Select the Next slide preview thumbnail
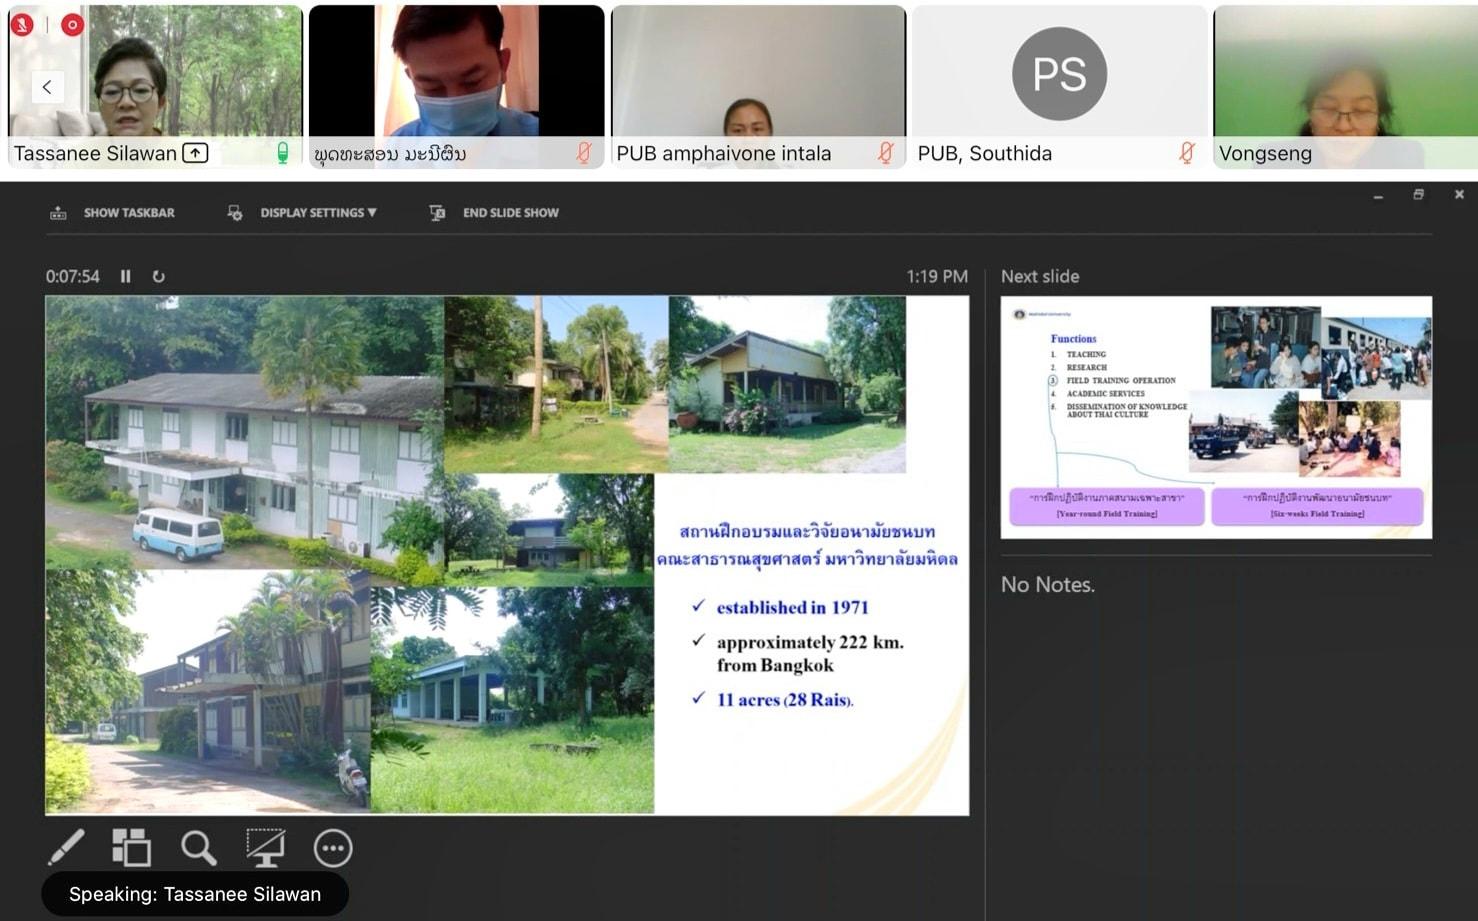Viewport: 1478px width, 921px height. [x=1216, y=417]
